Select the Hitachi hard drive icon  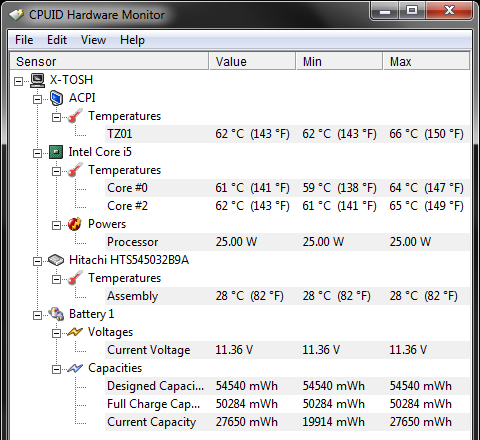[x=56, y=260]
